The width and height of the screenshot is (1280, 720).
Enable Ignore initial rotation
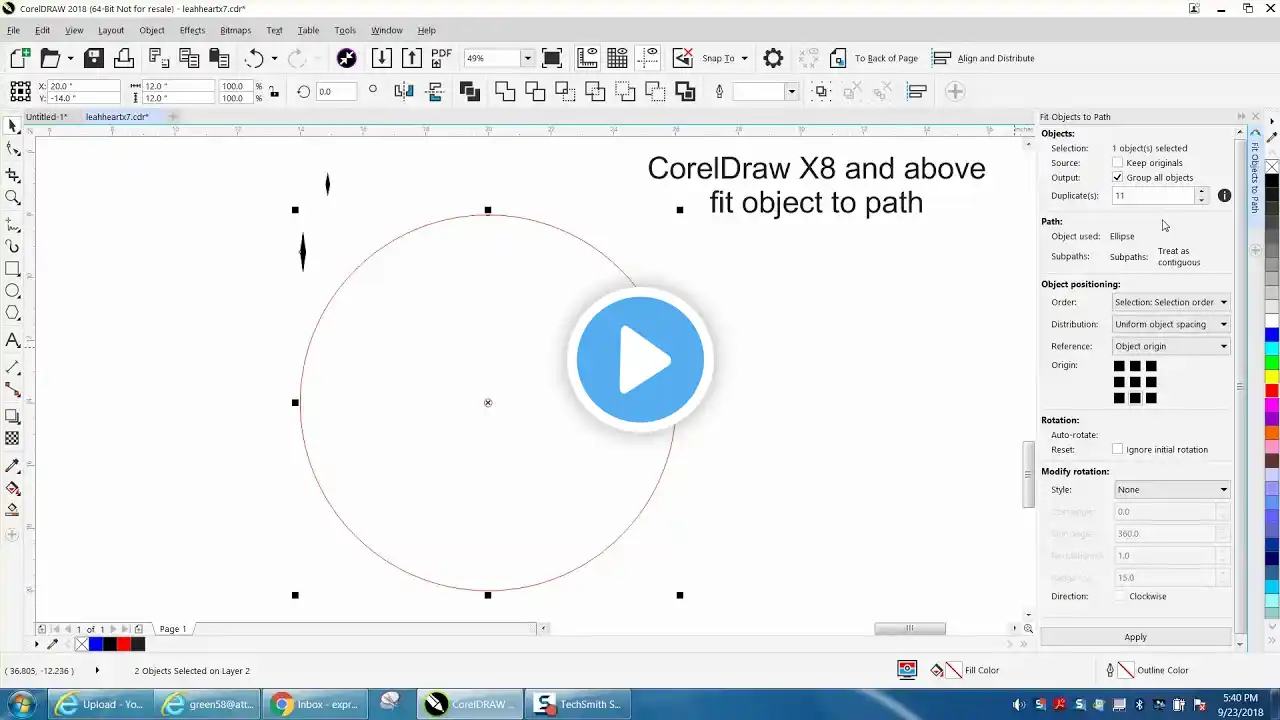1118,450
